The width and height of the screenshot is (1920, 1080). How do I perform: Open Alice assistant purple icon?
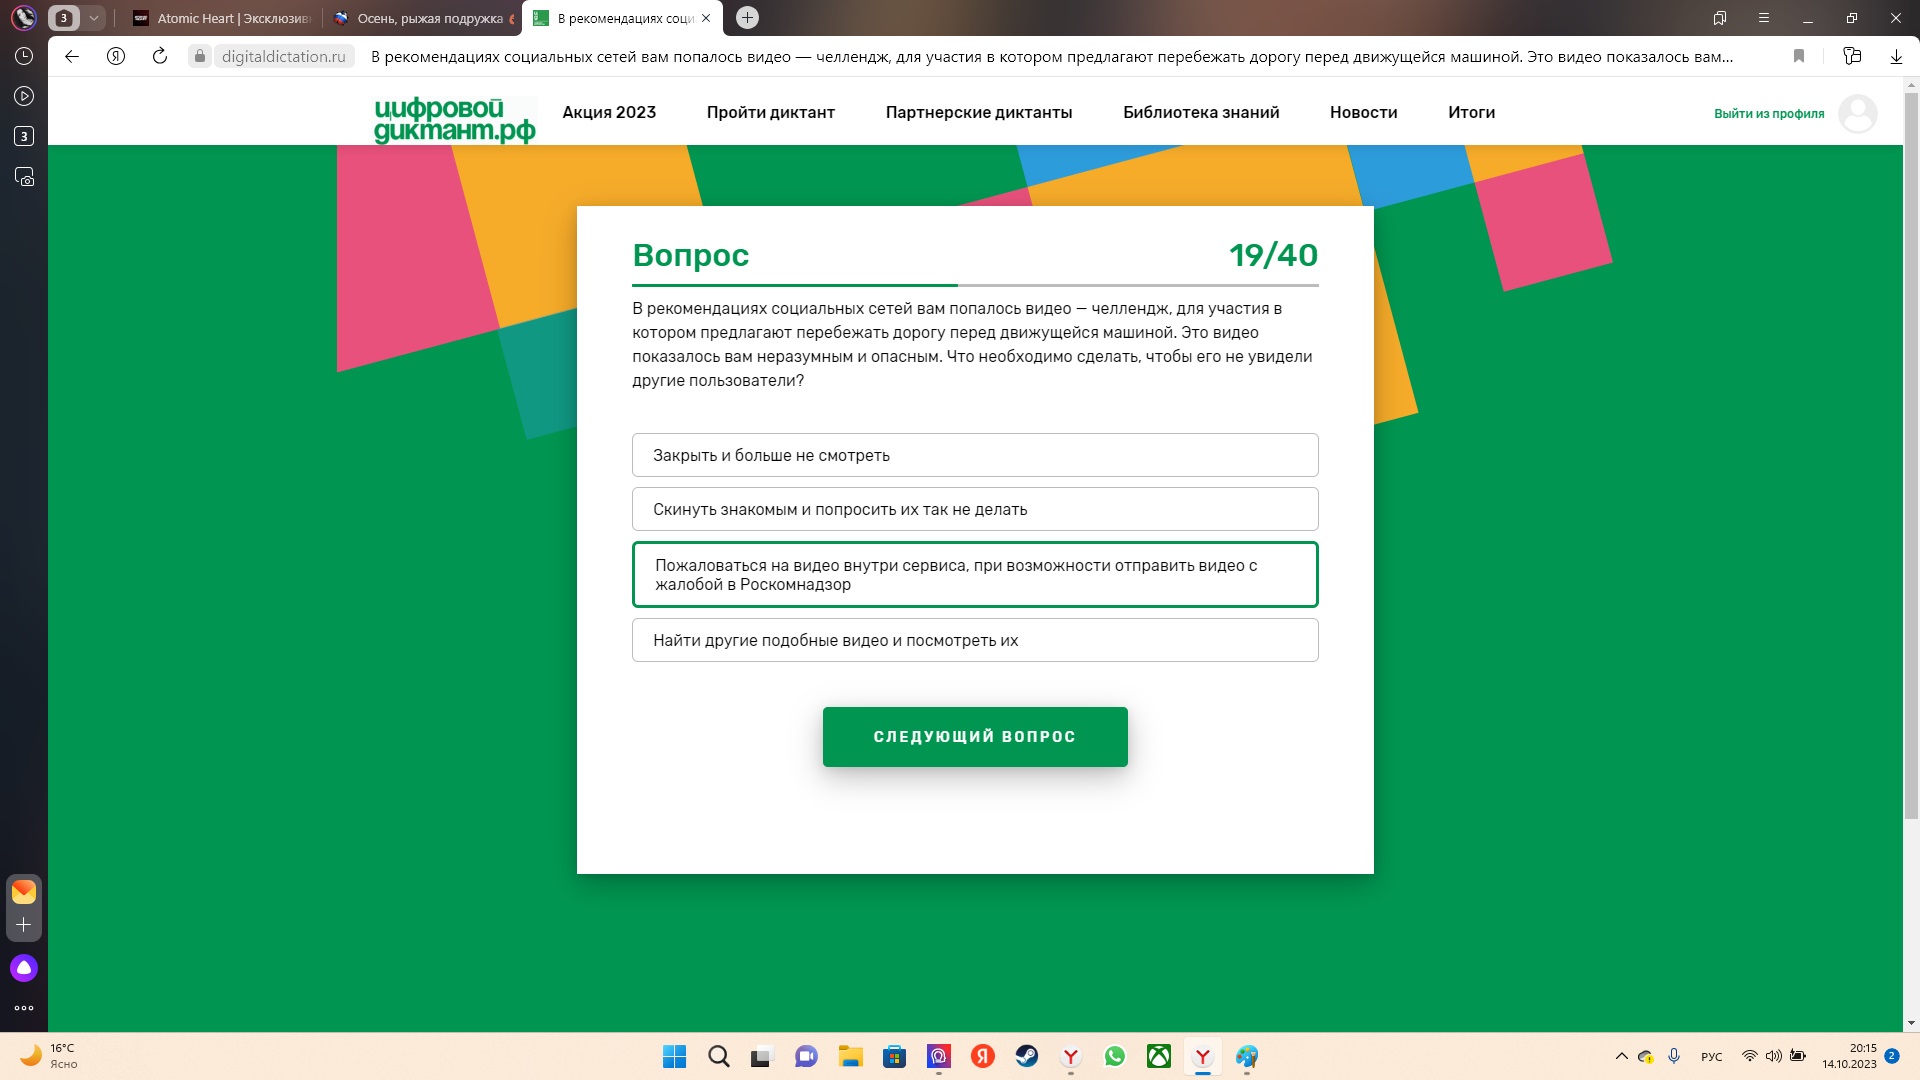24,968
